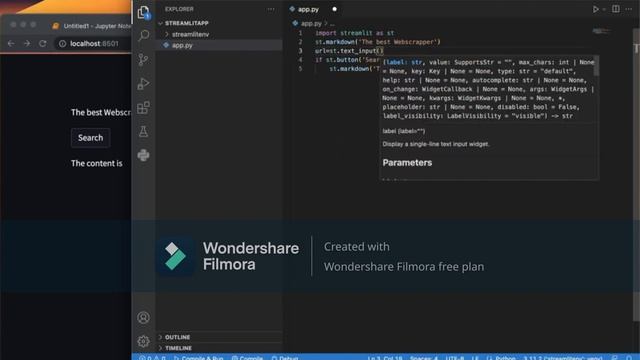Open the Accounts menu in the activity bar
This screenshot has height=360, width=640.
tap(143, 317)
